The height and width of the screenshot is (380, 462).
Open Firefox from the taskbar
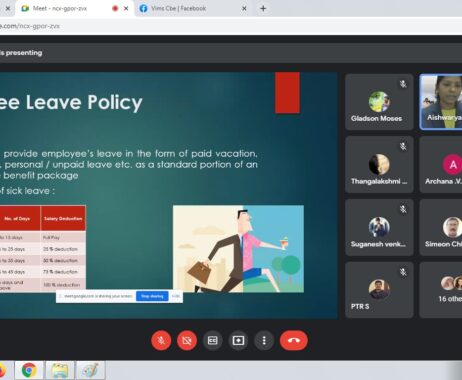click(x=3, y=370)
